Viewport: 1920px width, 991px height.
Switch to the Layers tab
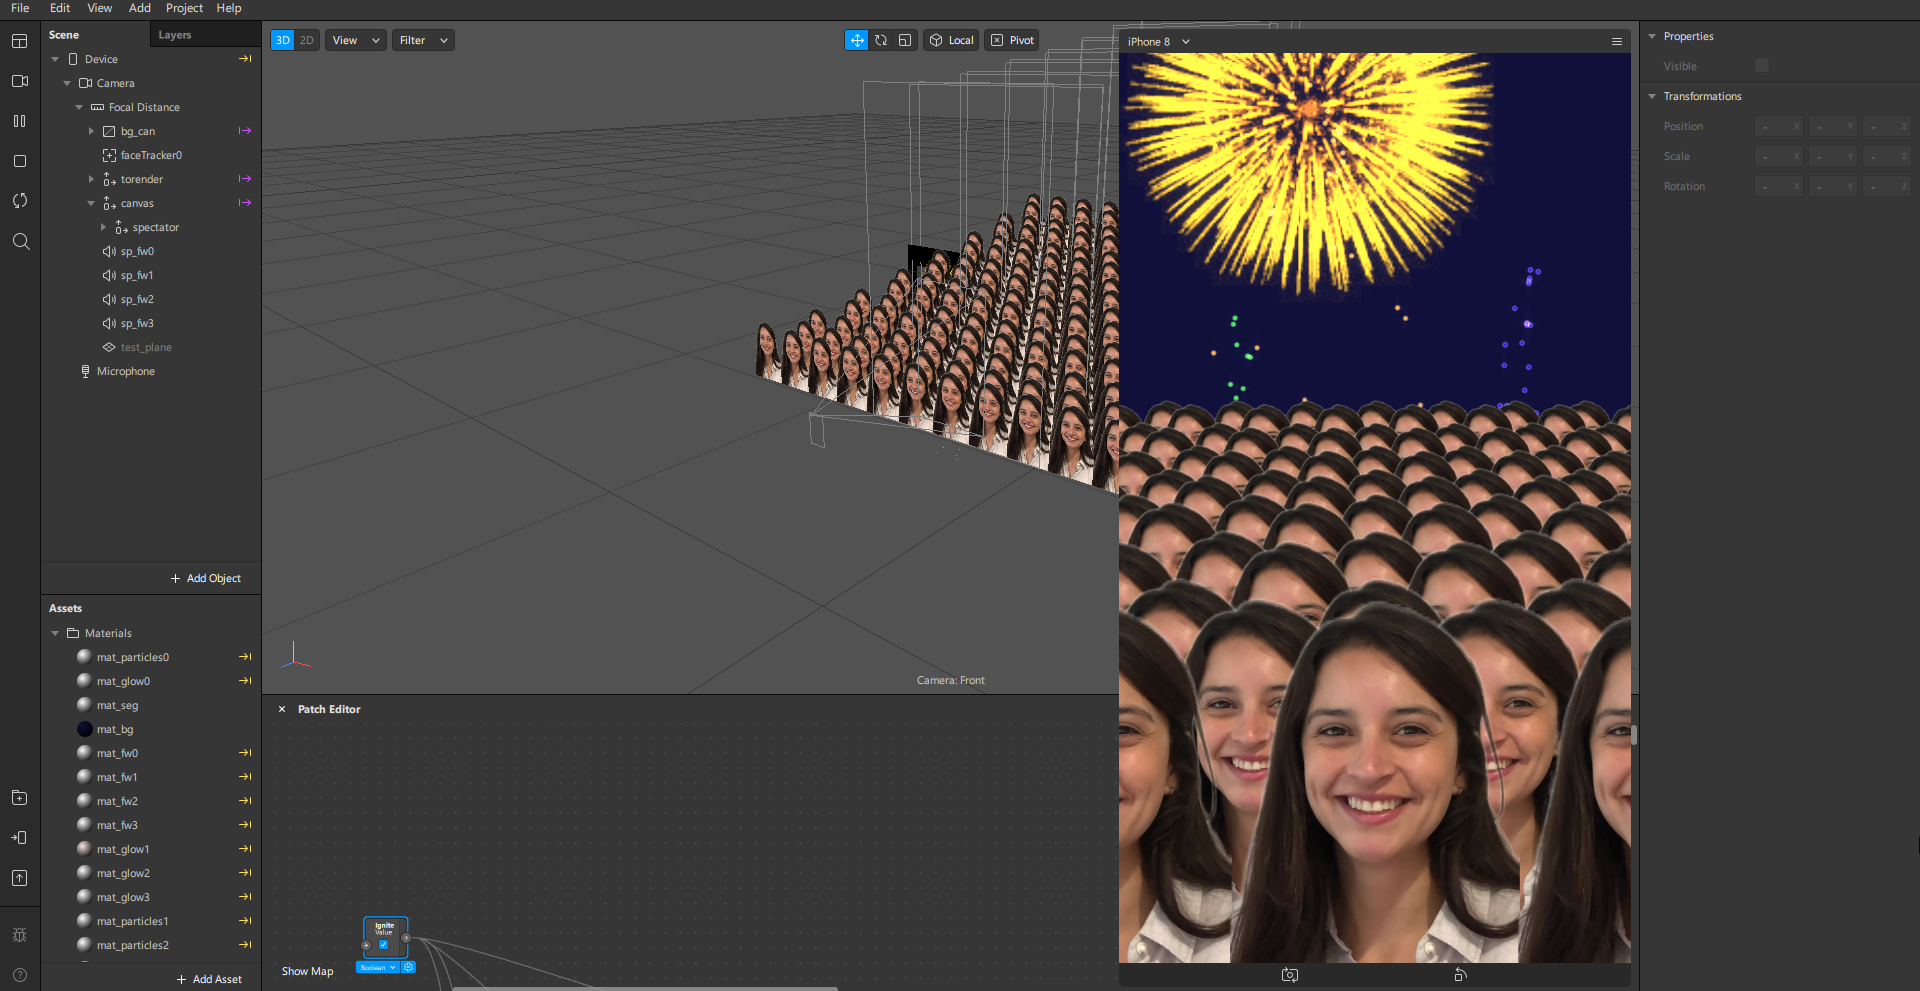click(x=175, y=35)
